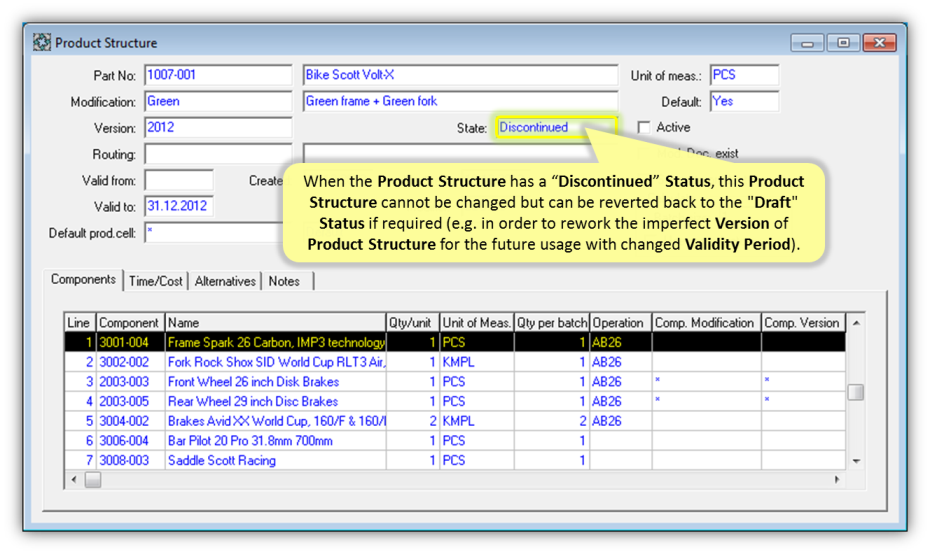
Task: Select row Saddle Scott Racing
Action: click(x=455, y=460)
